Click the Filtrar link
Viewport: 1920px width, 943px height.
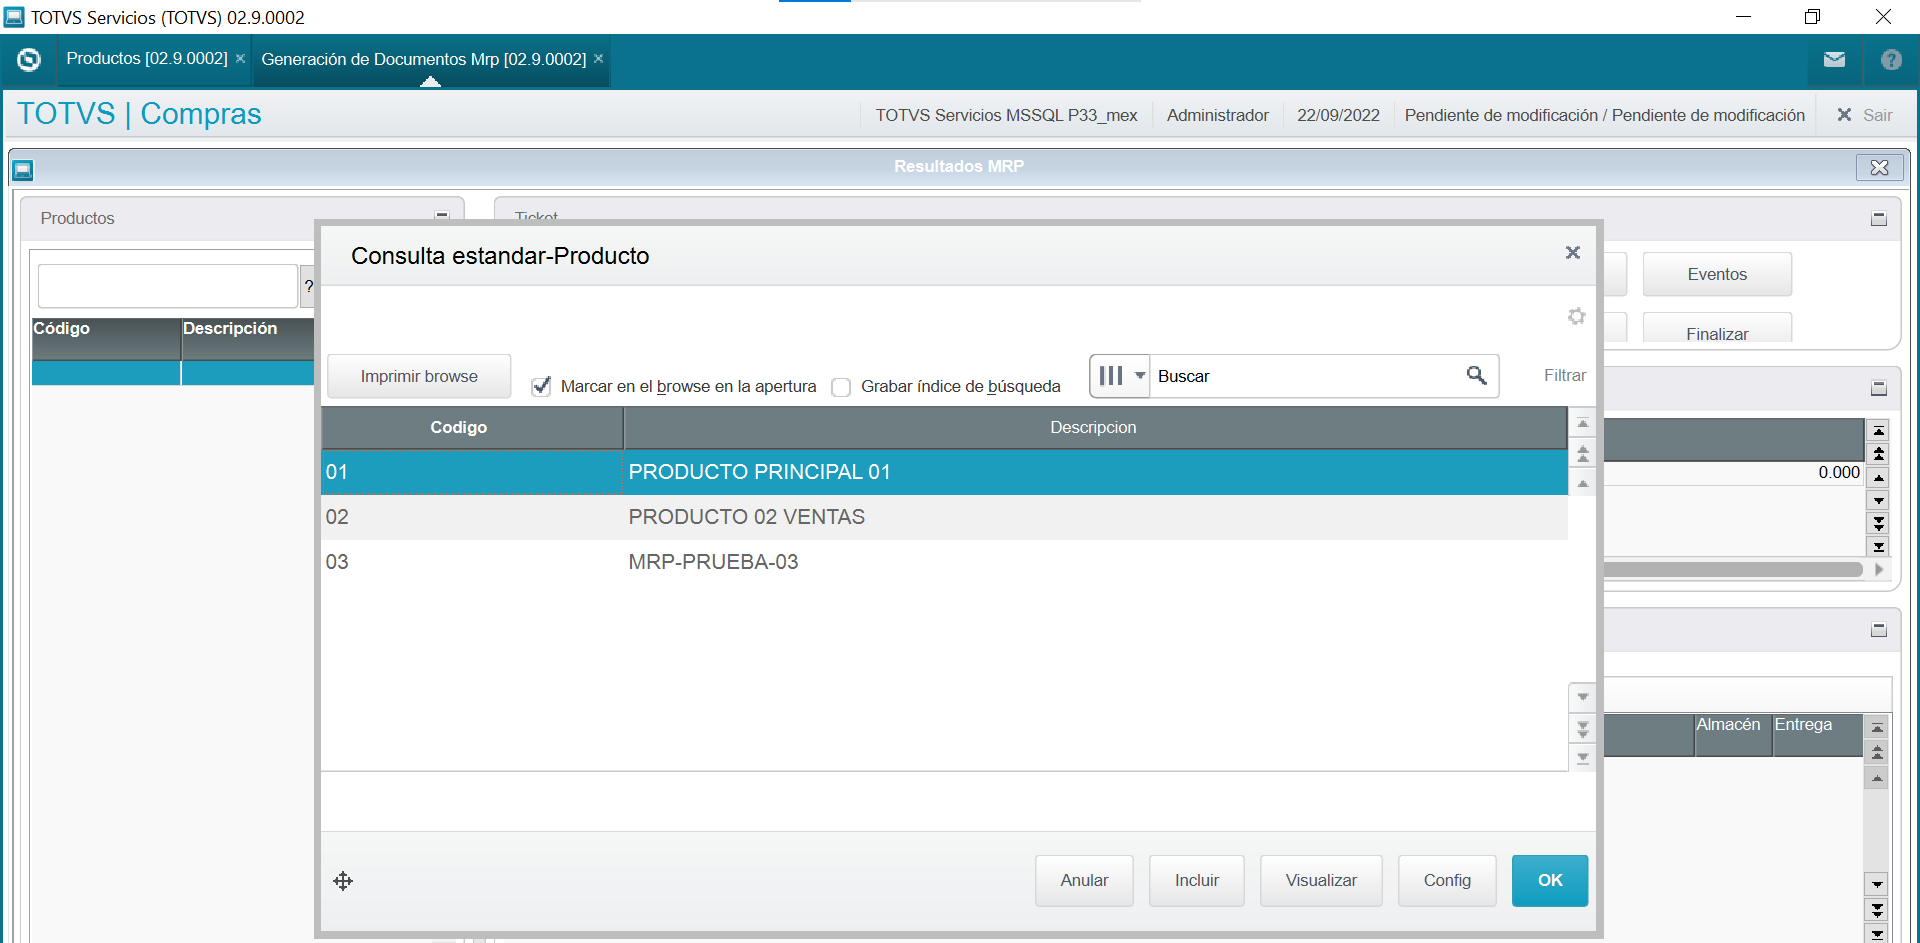[1565, 375]
